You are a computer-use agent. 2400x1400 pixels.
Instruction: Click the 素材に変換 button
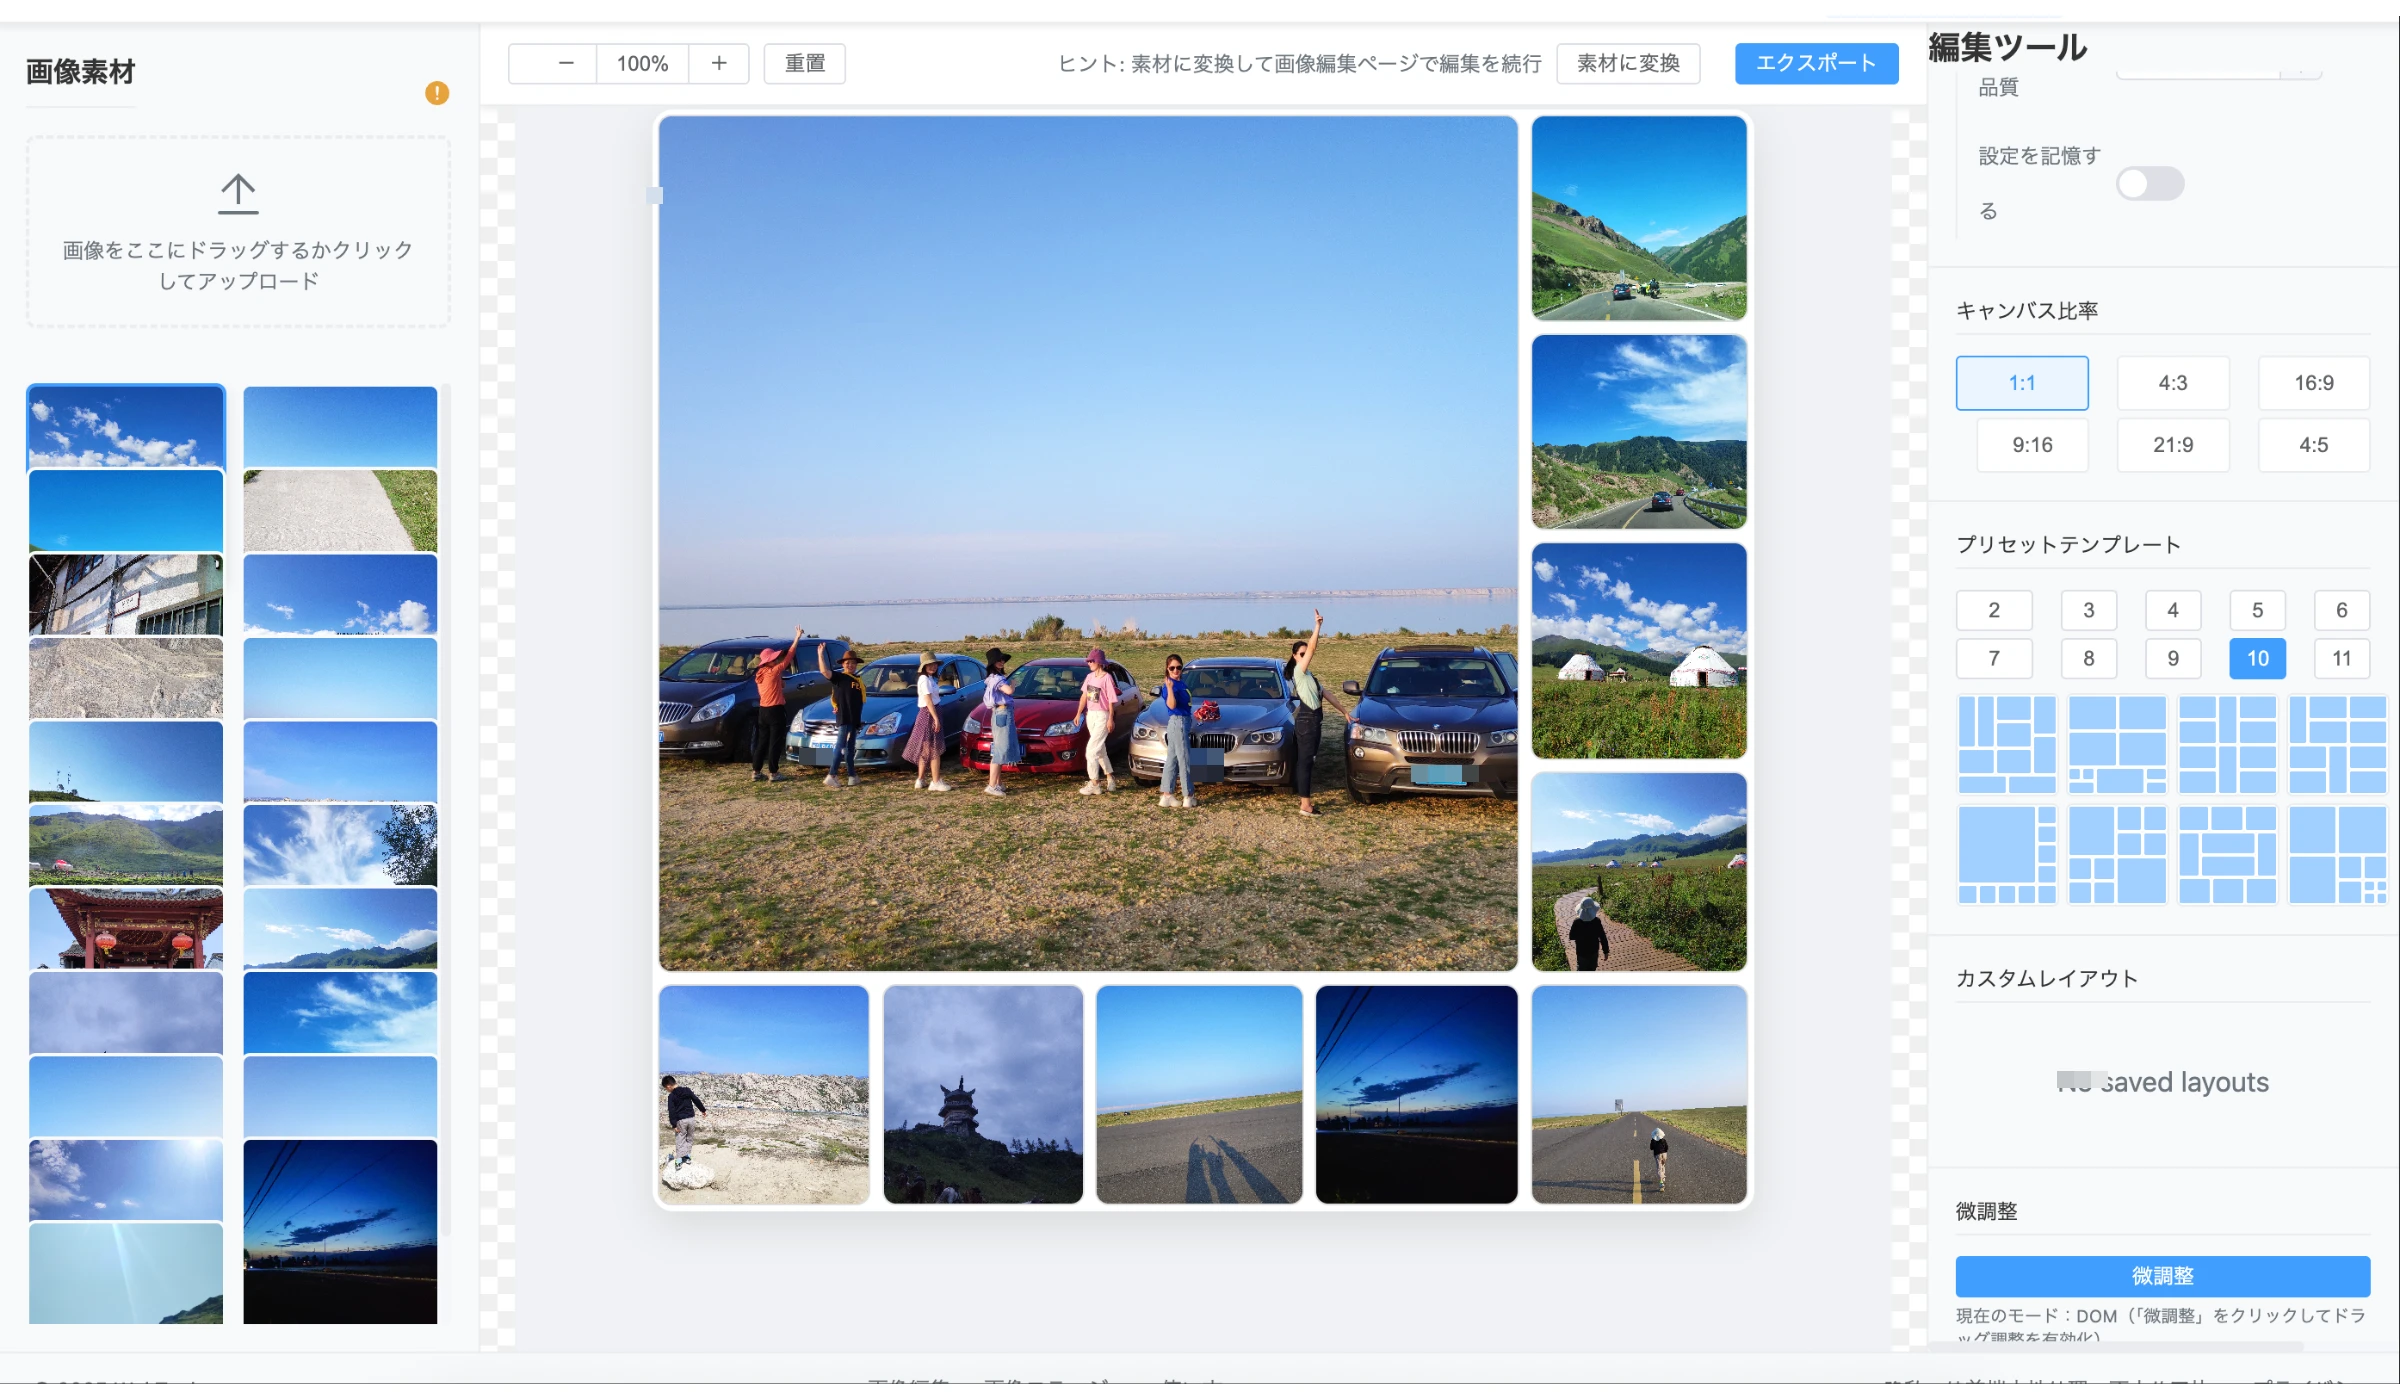click(1628, 63)
